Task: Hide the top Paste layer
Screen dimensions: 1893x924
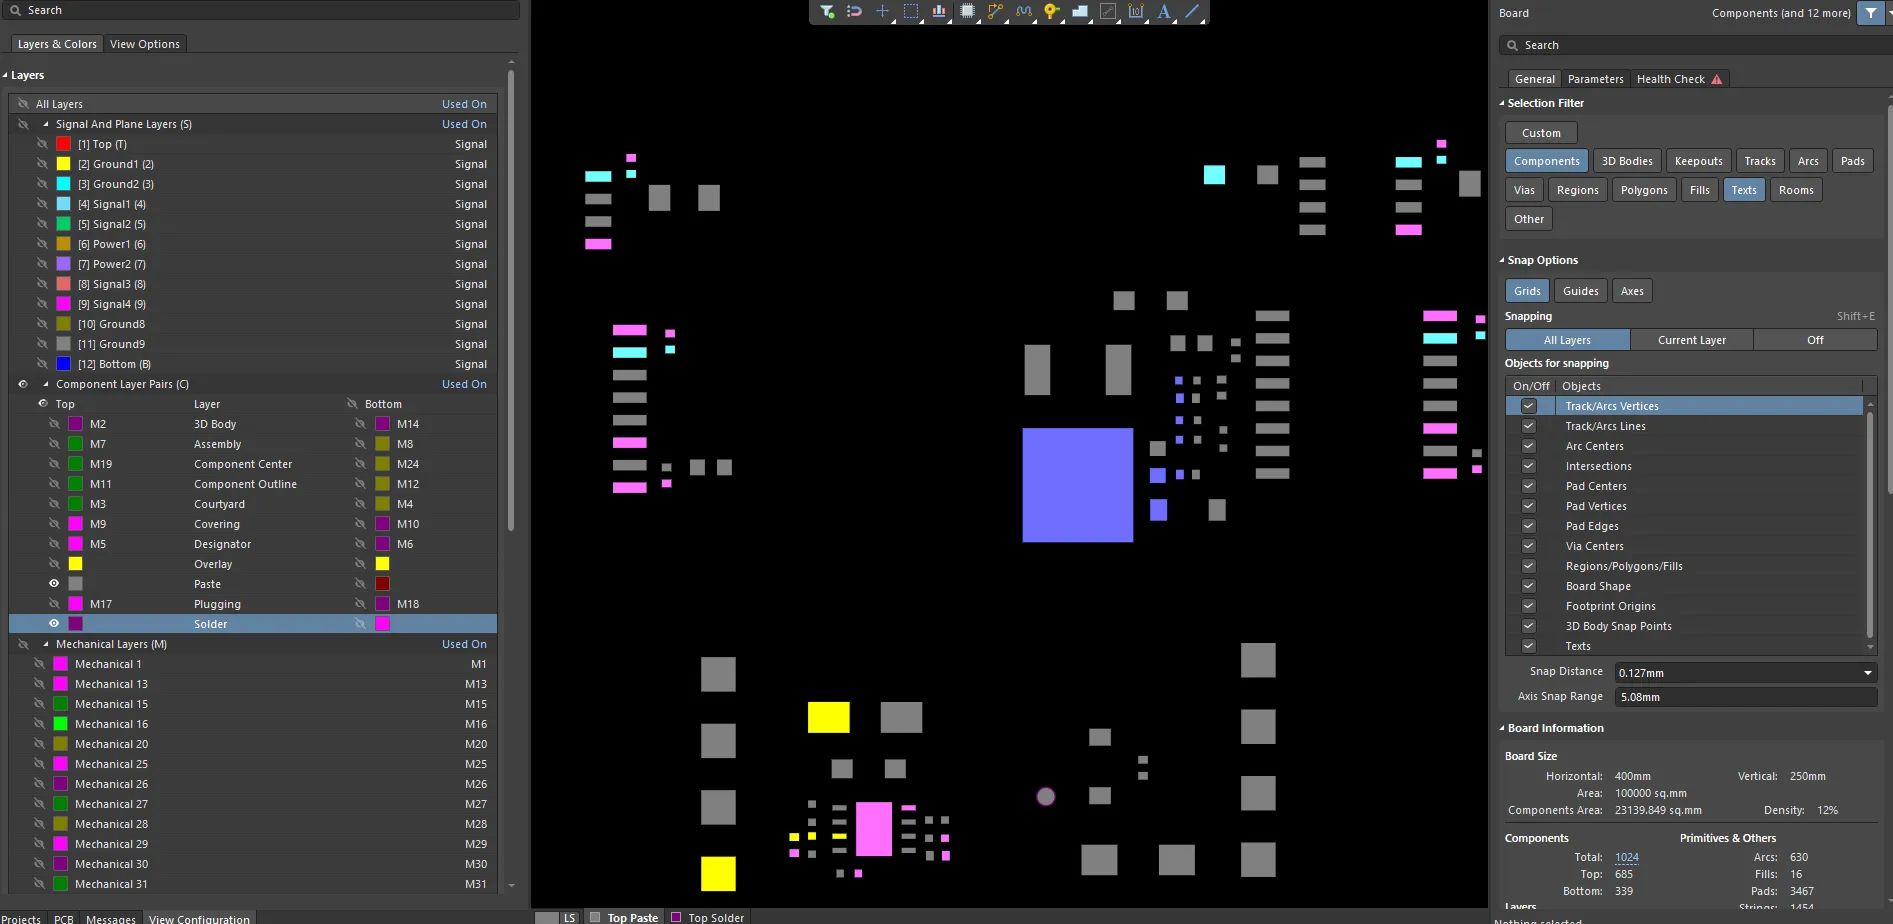Action: pos(54,584)
